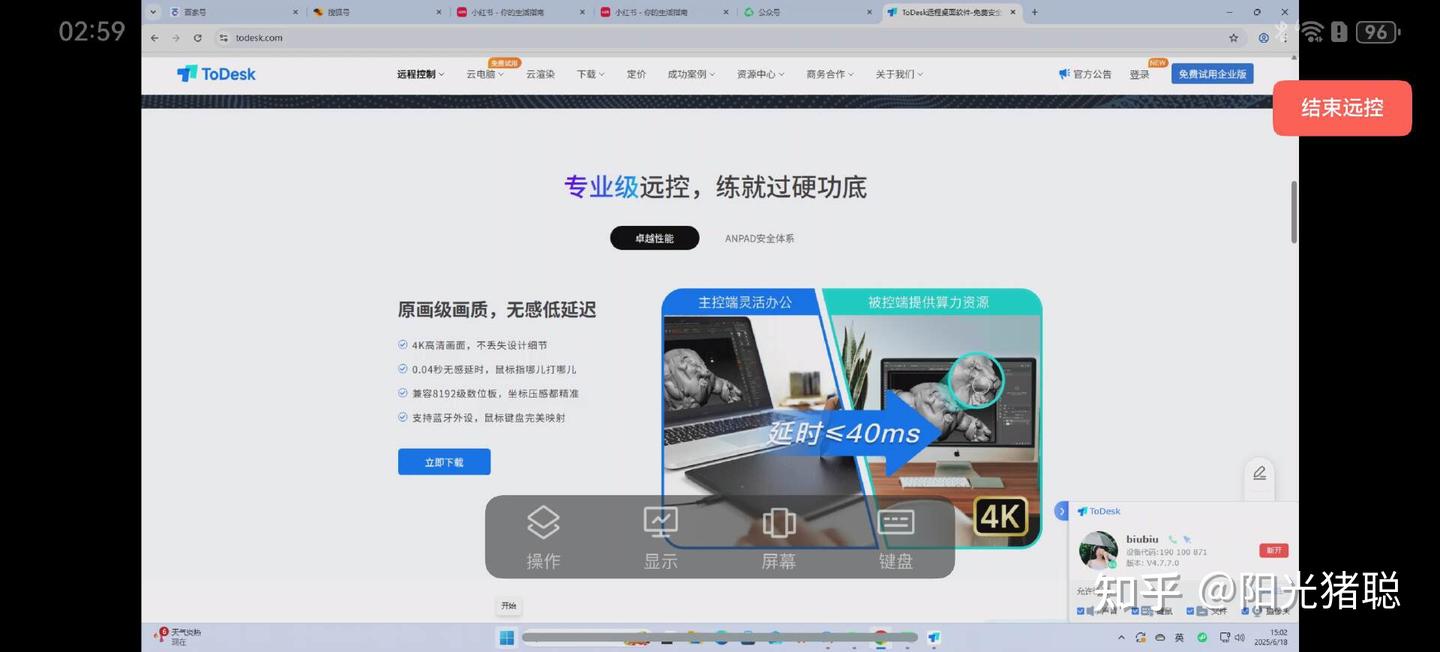Viewport: 1440px width, 652px height.
Task: Click the phone call icon next to biubiu
Action: point(1172,539)
